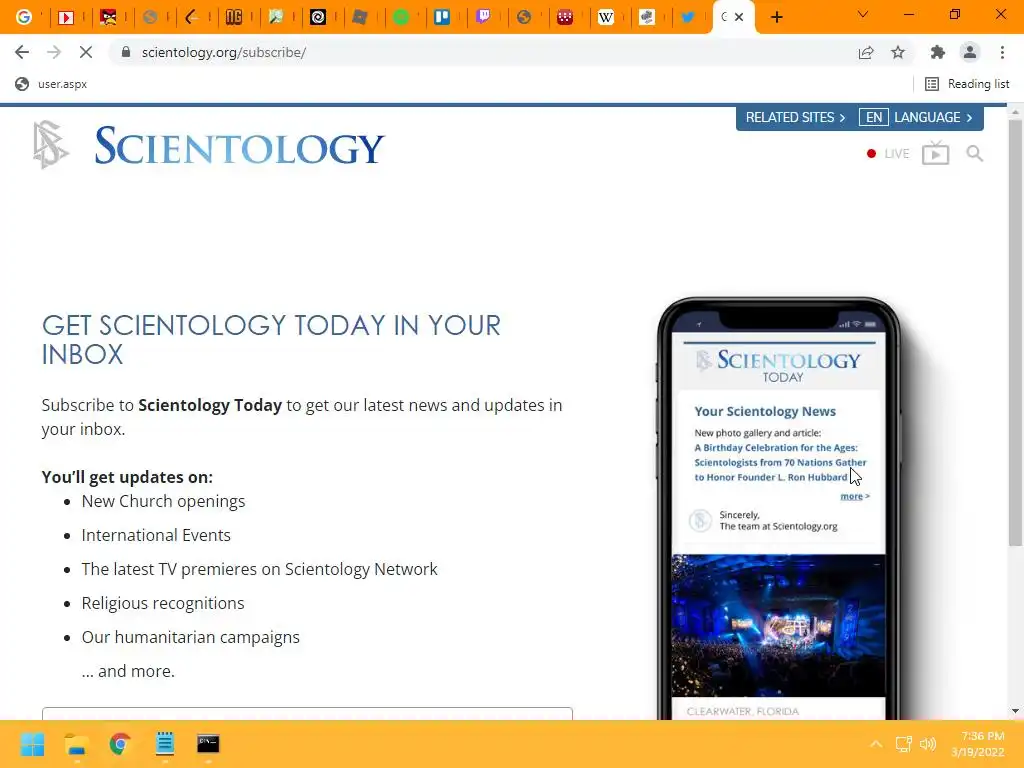1024x768 pixels.
Task: Switch to the green circle tab
Action: pos(401,17)
